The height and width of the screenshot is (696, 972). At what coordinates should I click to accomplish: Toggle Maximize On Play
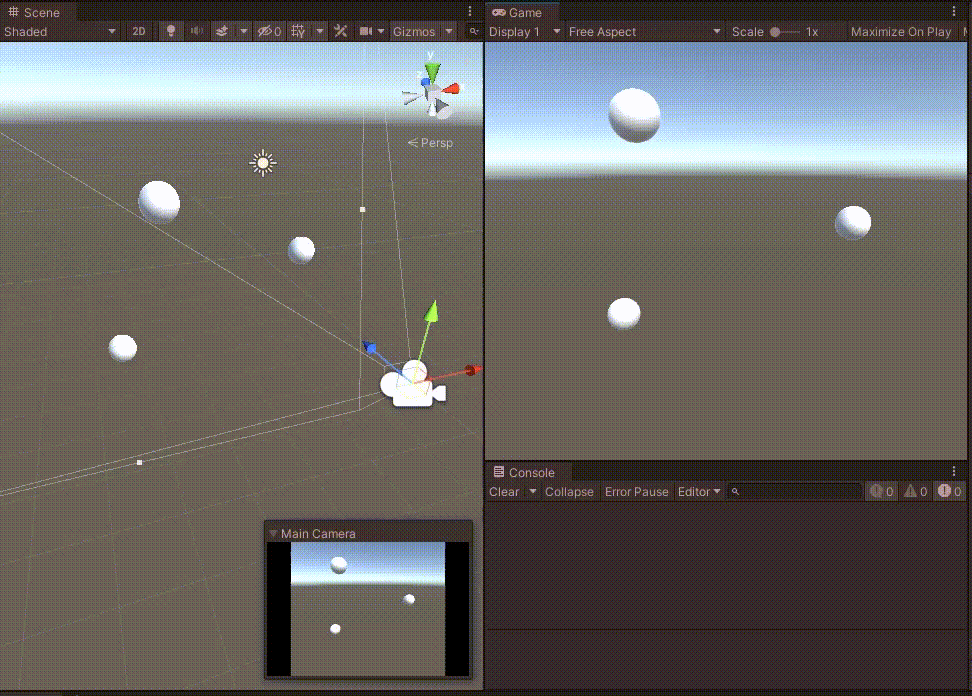point(901,32)
